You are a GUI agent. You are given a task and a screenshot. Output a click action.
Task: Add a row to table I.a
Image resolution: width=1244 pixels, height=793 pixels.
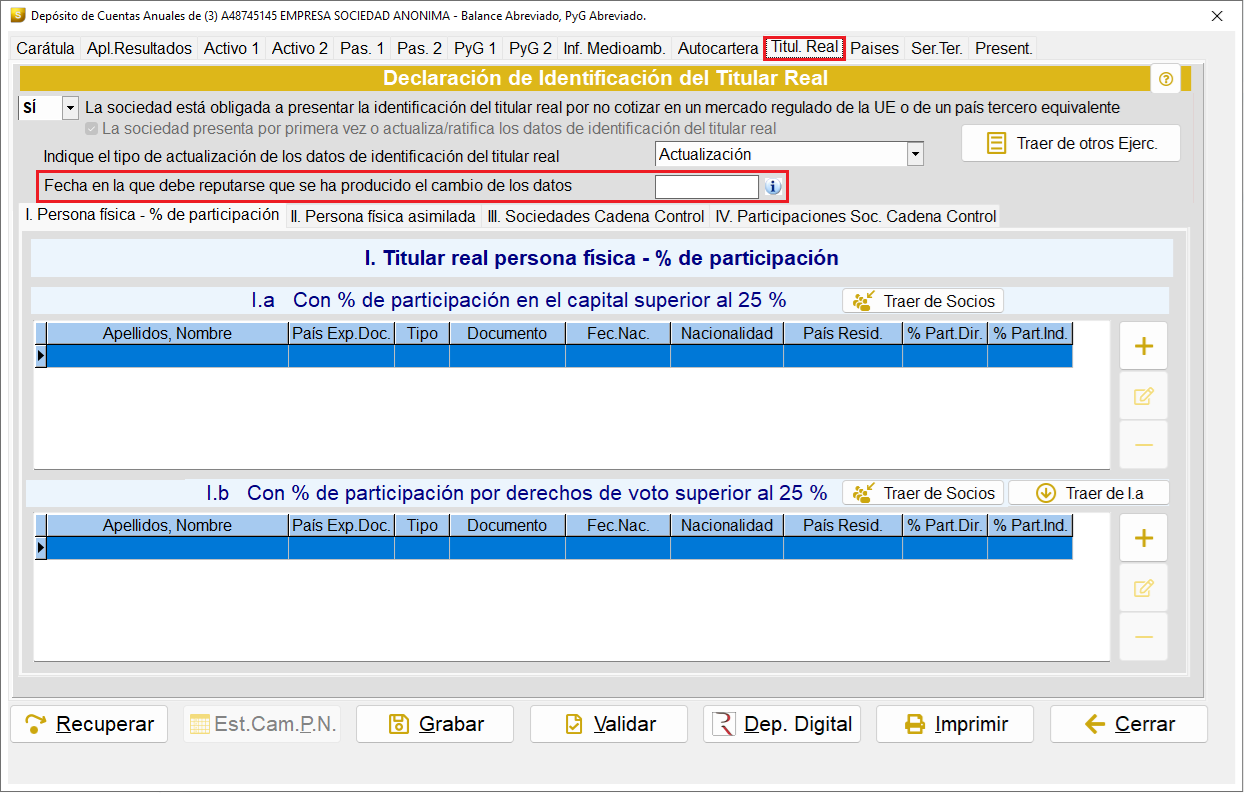1144,347
